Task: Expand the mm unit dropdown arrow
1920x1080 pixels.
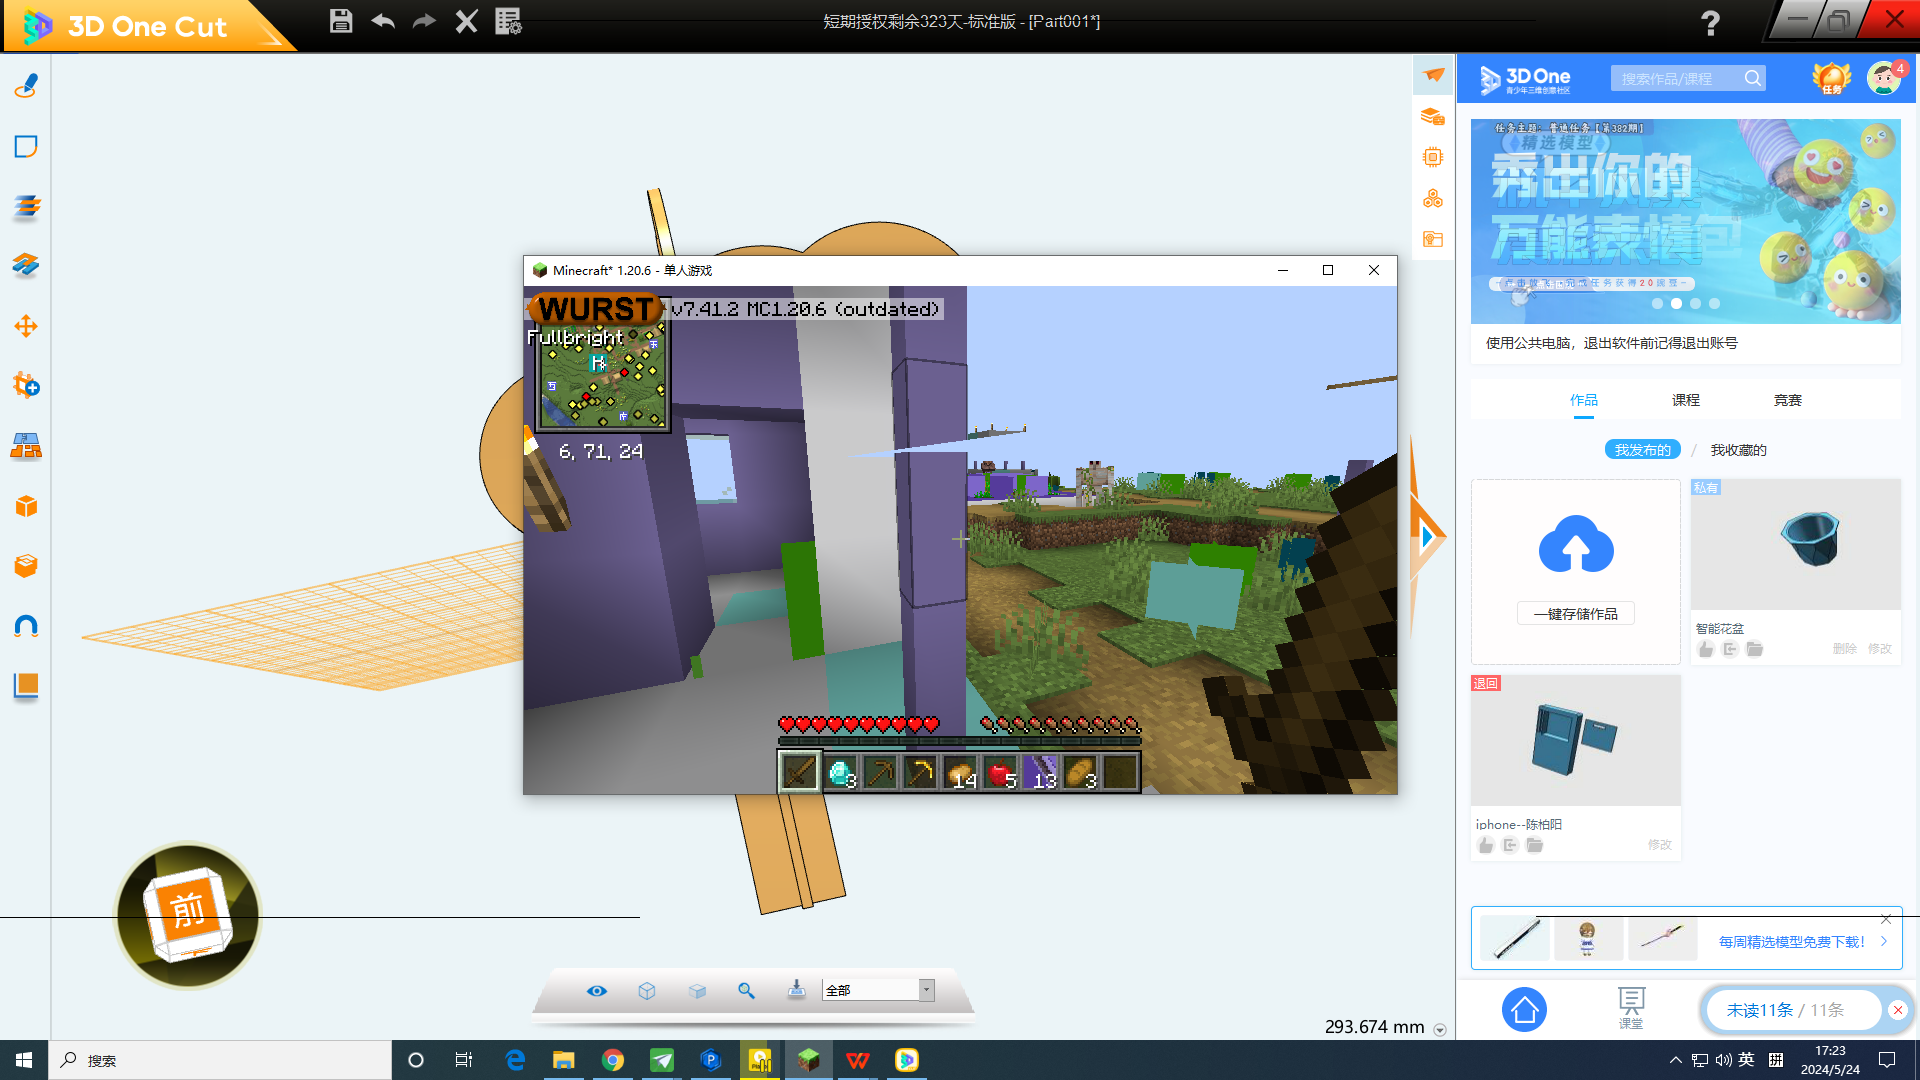Action: click(1440, 1029)
